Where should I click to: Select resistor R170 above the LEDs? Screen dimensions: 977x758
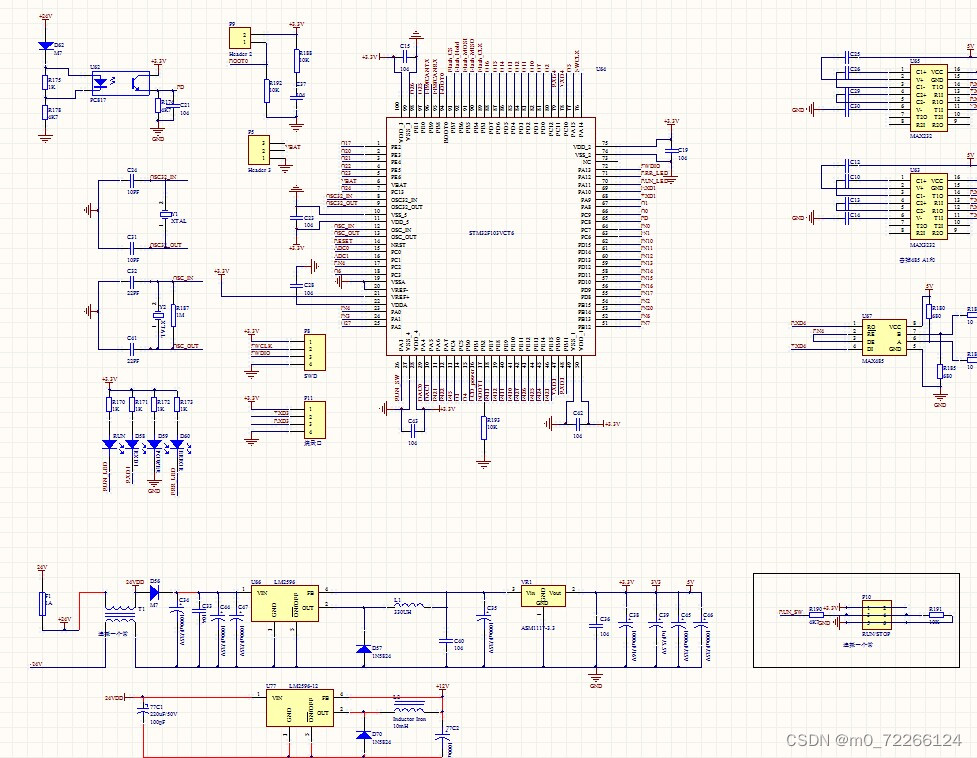(x=109, y=403)
